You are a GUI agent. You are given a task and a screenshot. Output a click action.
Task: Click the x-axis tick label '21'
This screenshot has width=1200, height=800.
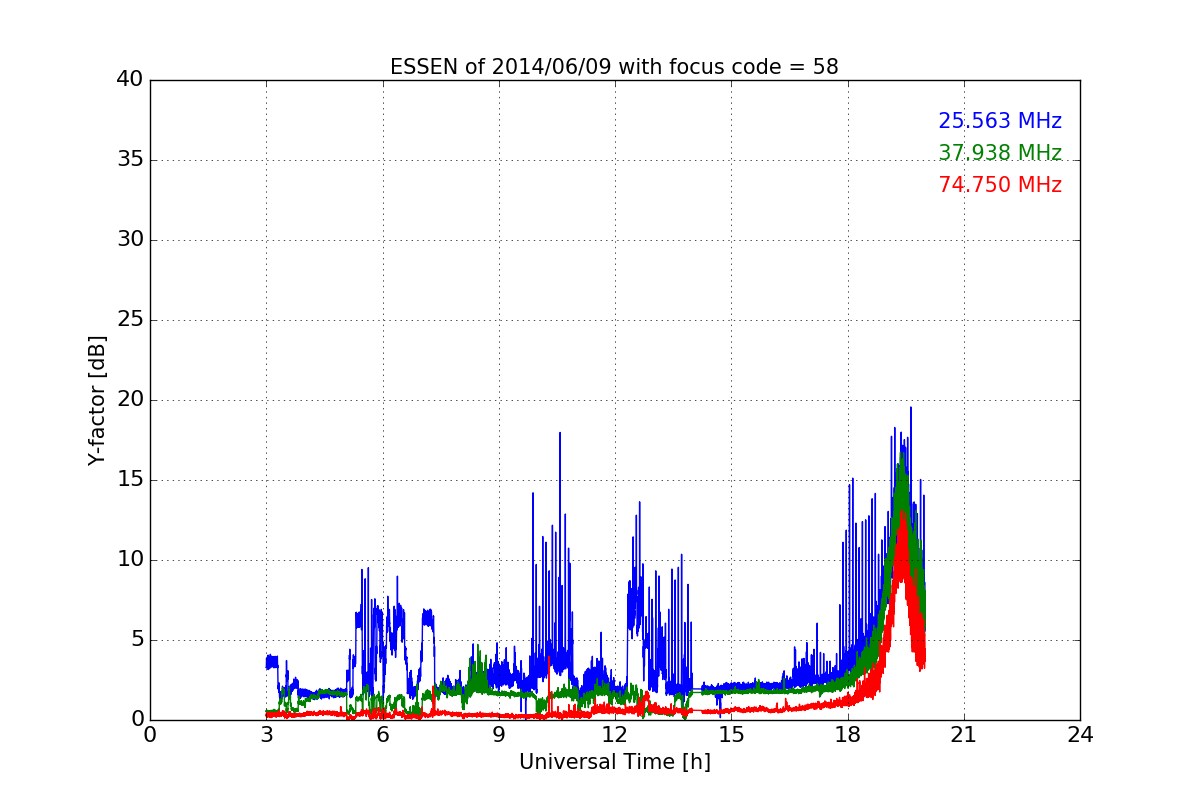[964, 735]
